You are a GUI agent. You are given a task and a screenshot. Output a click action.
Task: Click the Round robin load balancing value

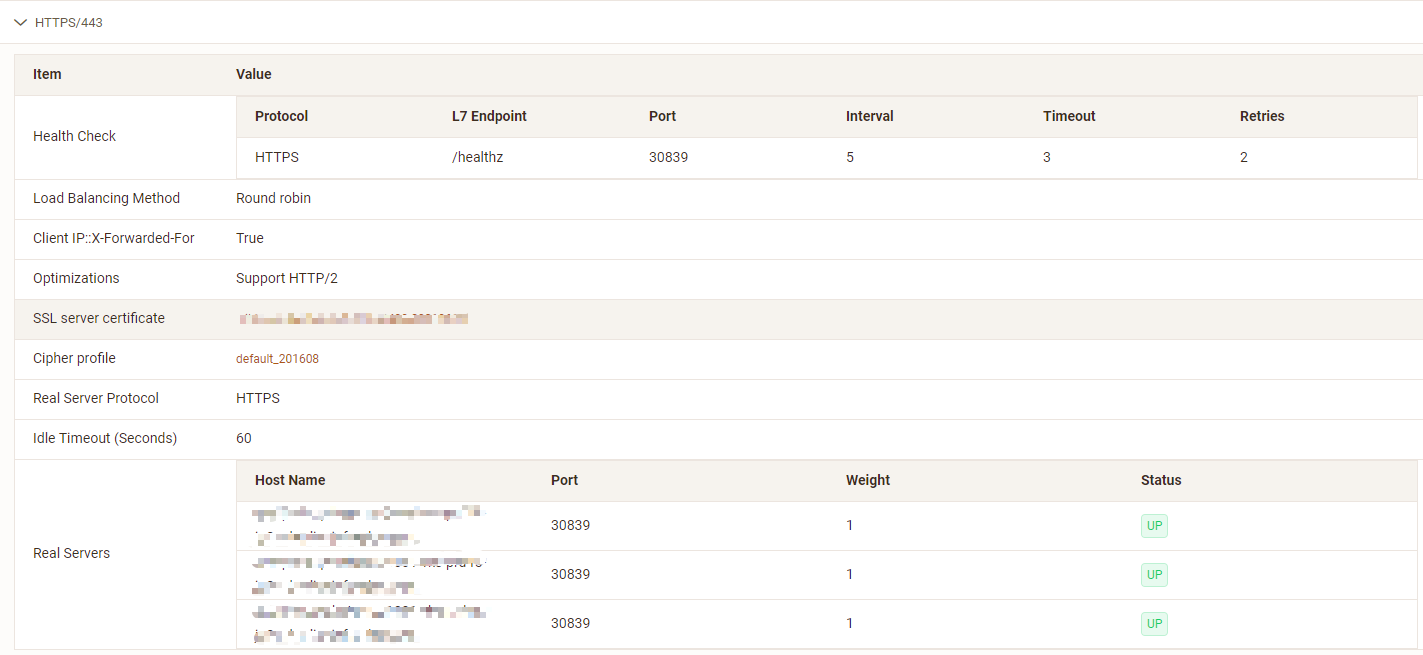(273, 198)
